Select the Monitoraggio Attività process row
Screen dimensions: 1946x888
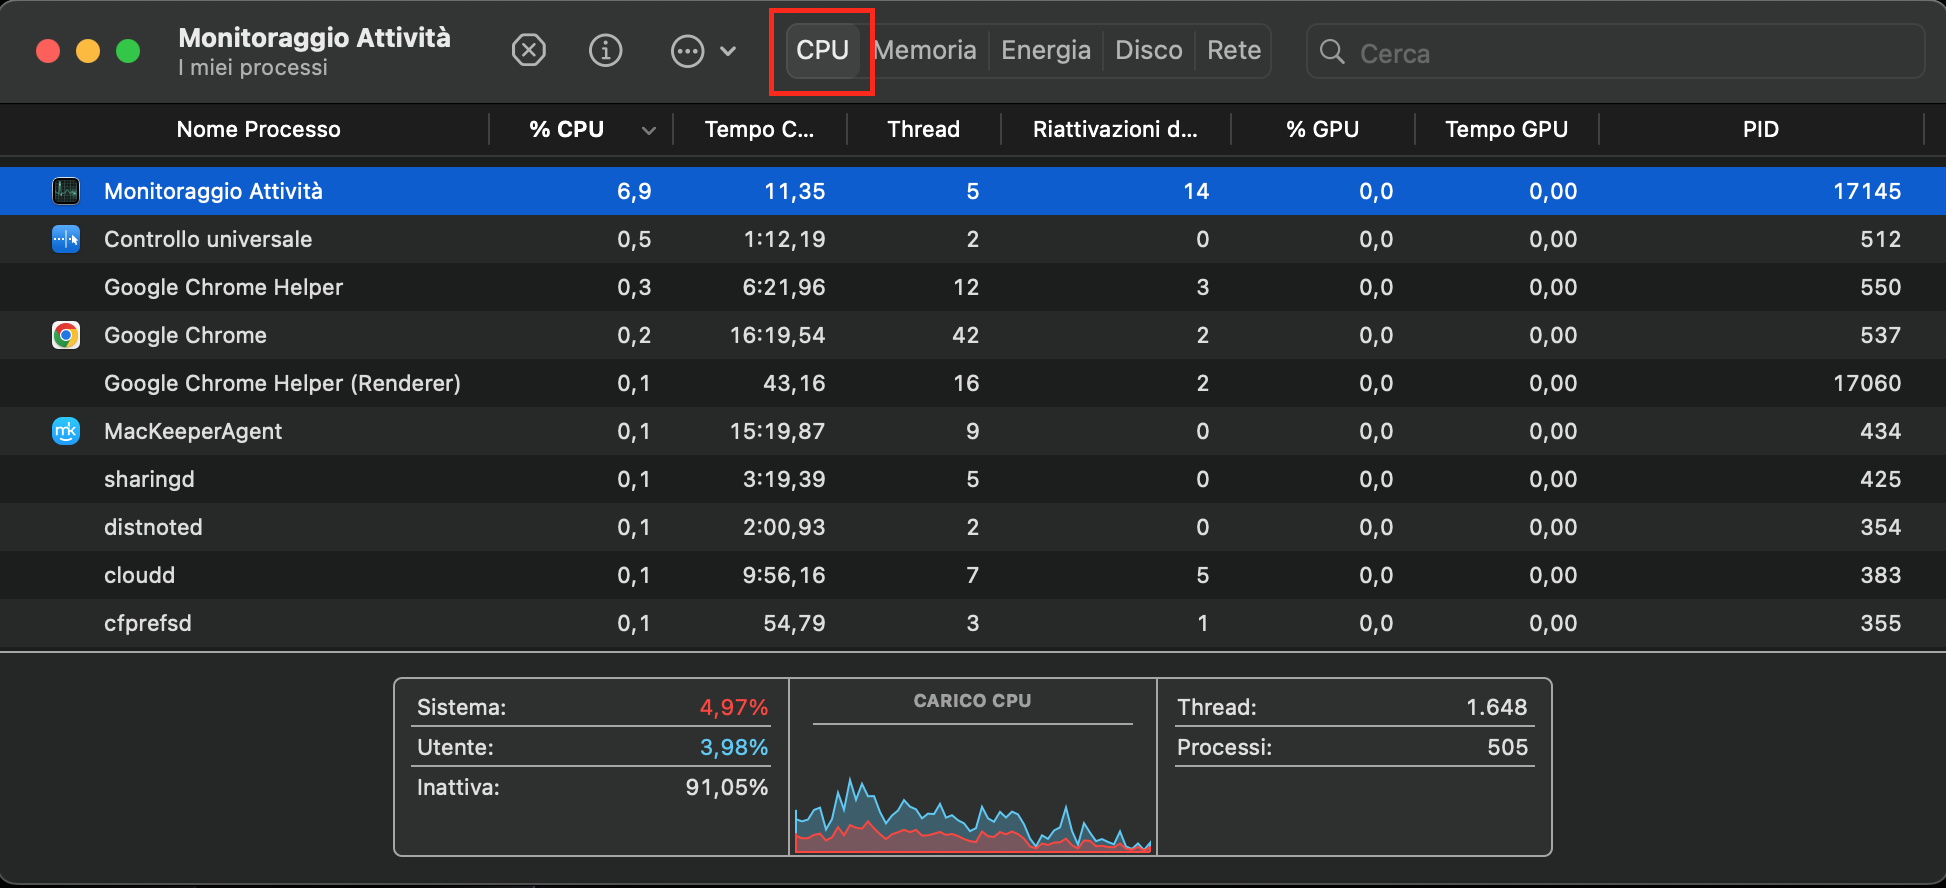pyautogui.click(x=973, y=191)
